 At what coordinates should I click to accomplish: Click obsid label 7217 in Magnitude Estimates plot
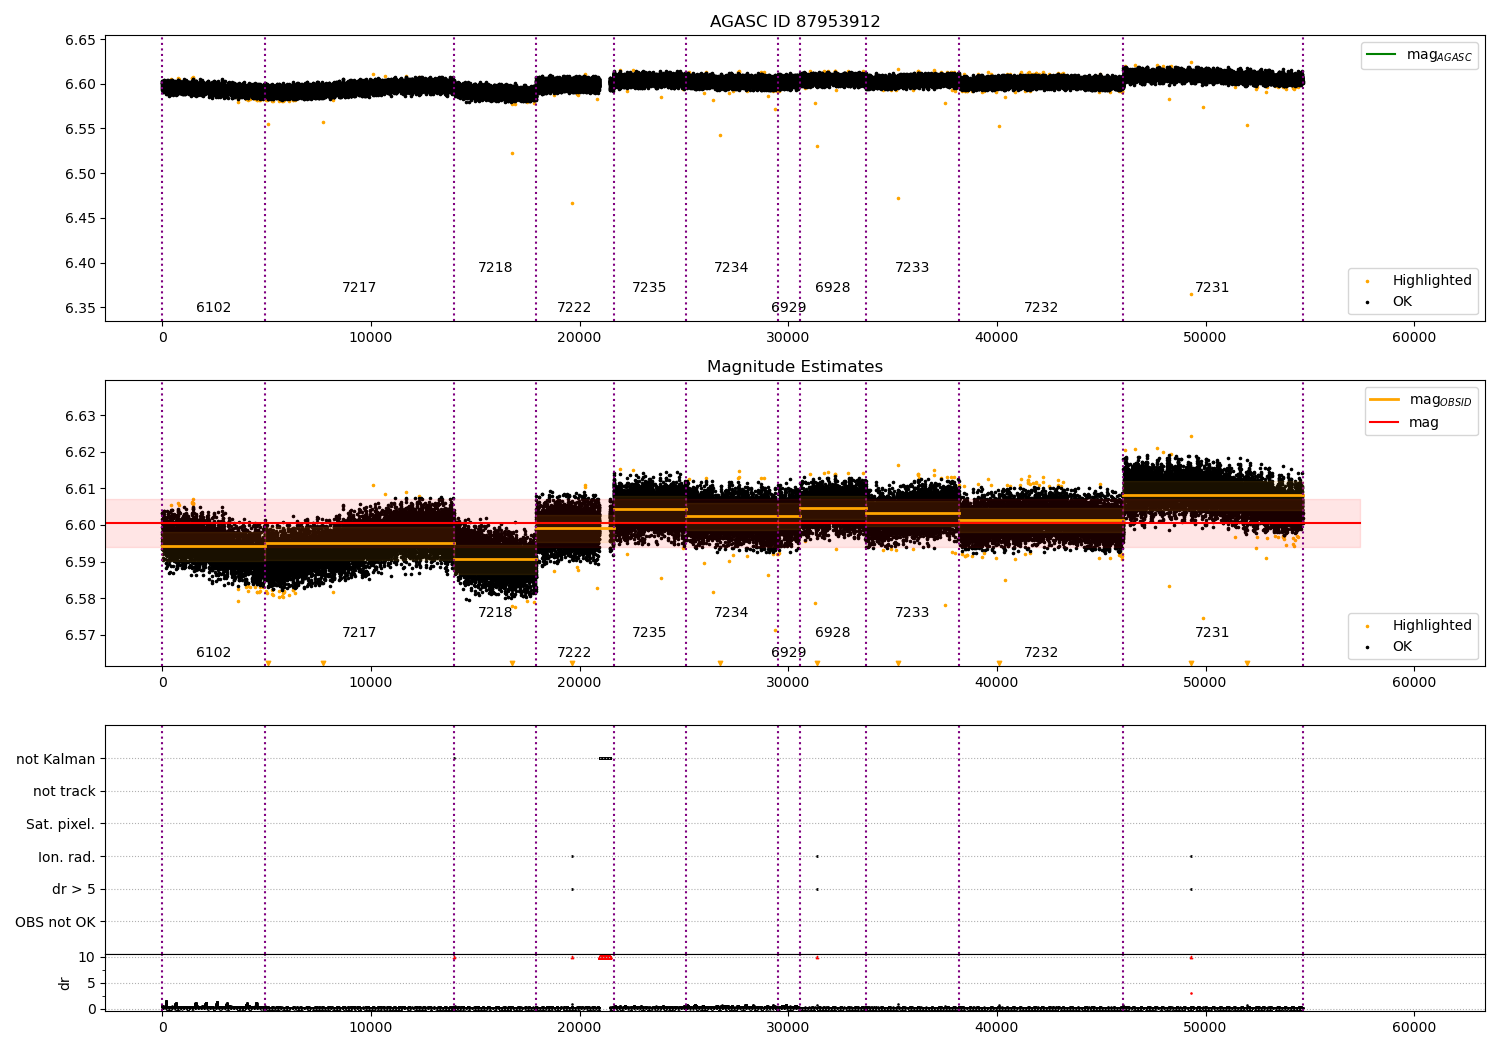359,633
